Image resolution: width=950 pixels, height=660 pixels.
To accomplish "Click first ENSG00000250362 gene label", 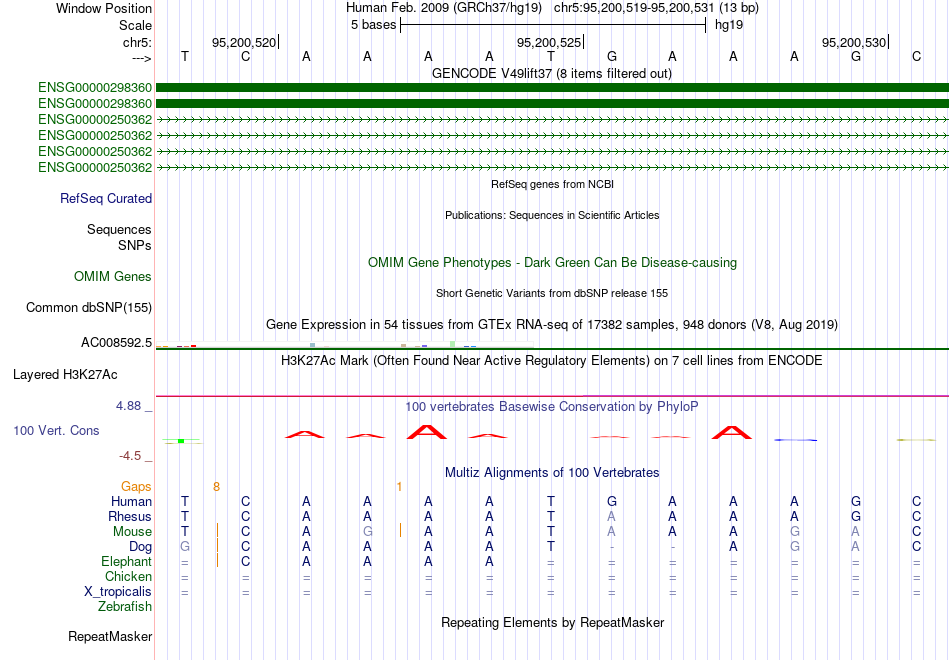I will pos(95,119).
